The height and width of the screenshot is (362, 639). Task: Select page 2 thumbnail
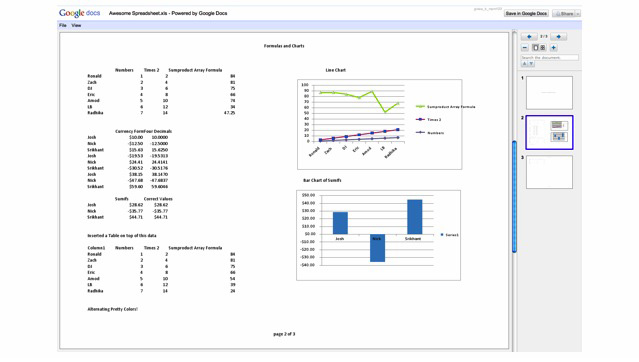click(x=549, y=132)
